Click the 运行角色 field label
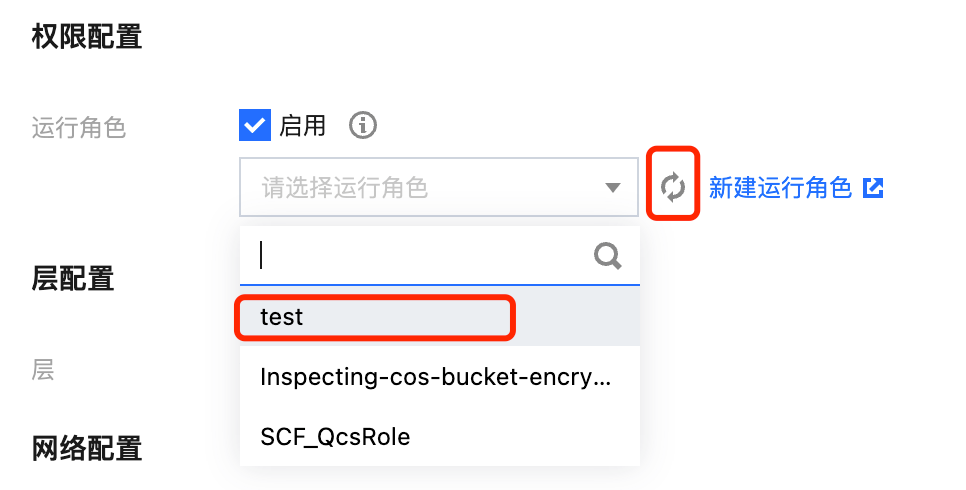966x490 pixels. [79, 128]
